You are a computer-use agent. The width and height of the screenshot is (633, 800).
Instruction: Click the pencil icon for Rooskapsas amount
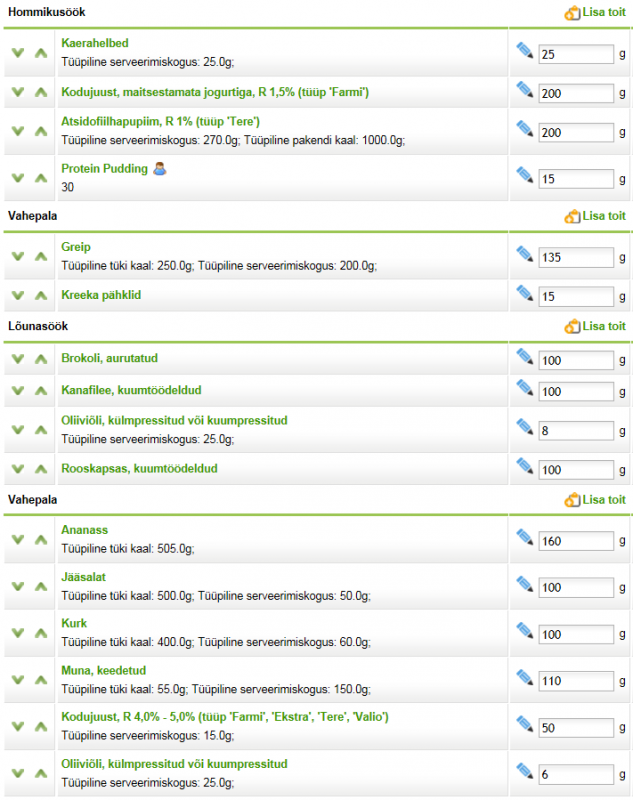coord(525,466)
